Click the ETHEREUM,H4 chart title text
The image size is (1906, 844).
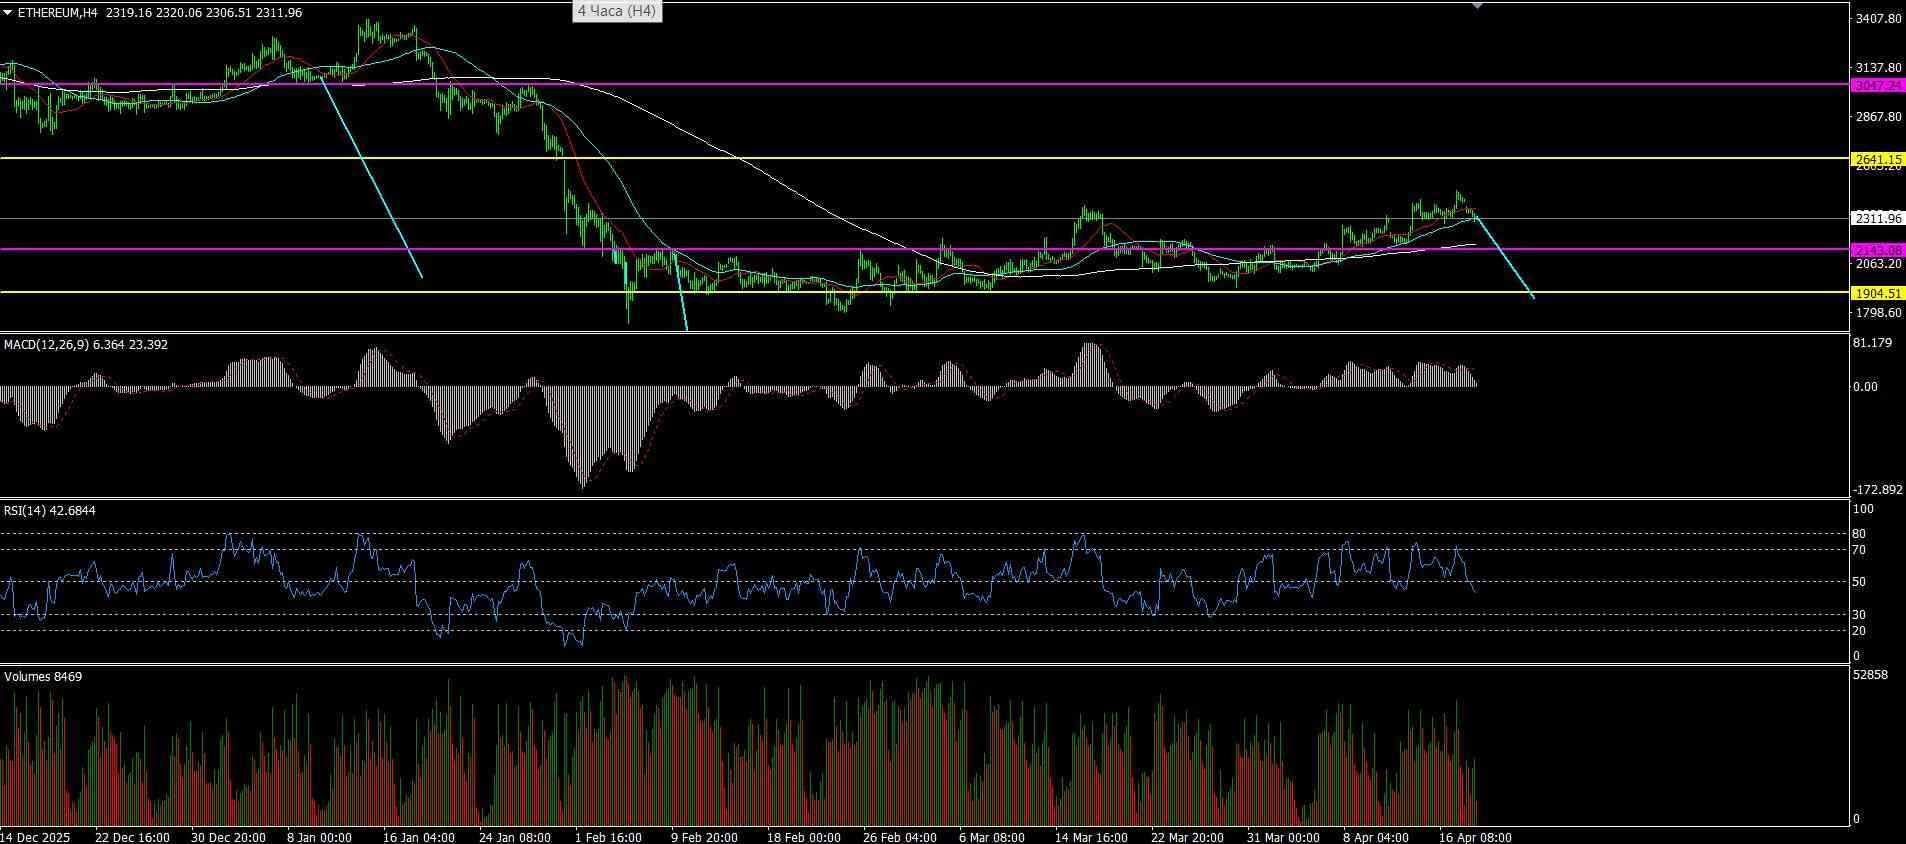point(57,13)
